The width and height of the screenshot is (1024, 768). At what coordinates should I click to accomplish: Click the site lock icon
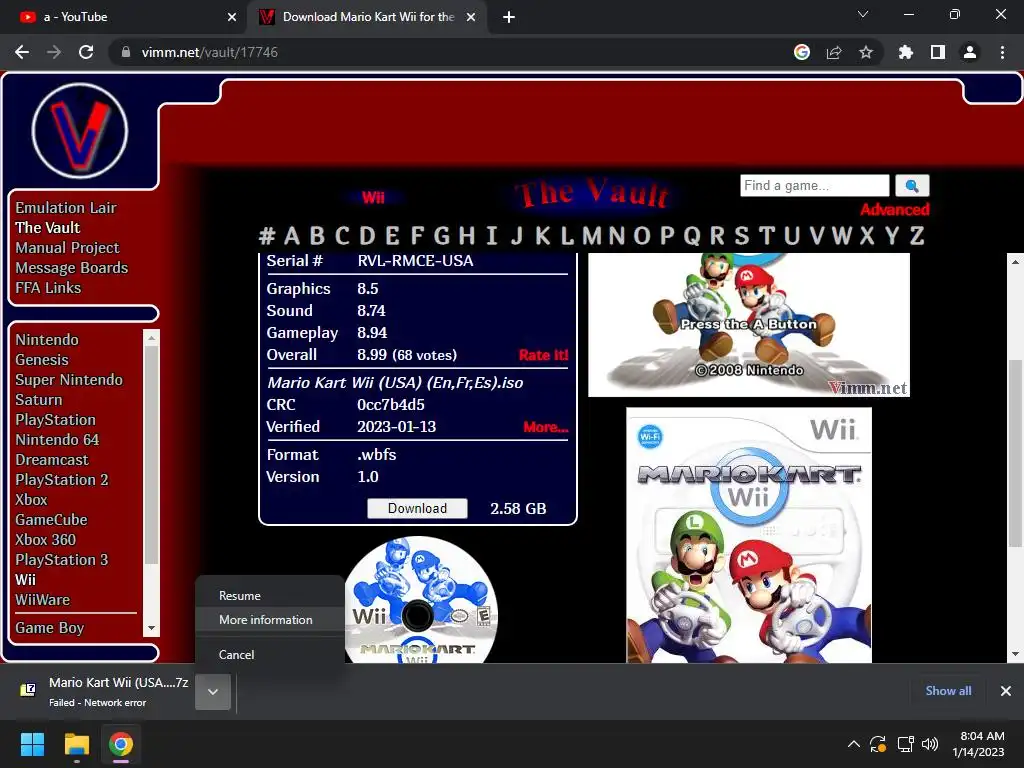pos(126,52)
